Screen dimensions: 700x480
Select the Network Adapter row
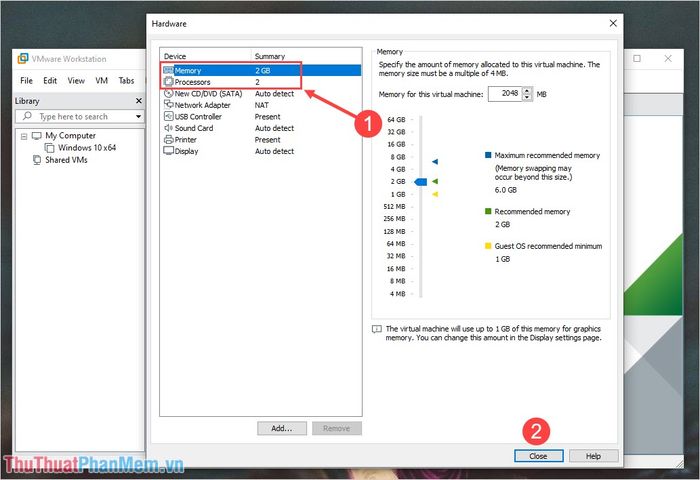(261, 105)
